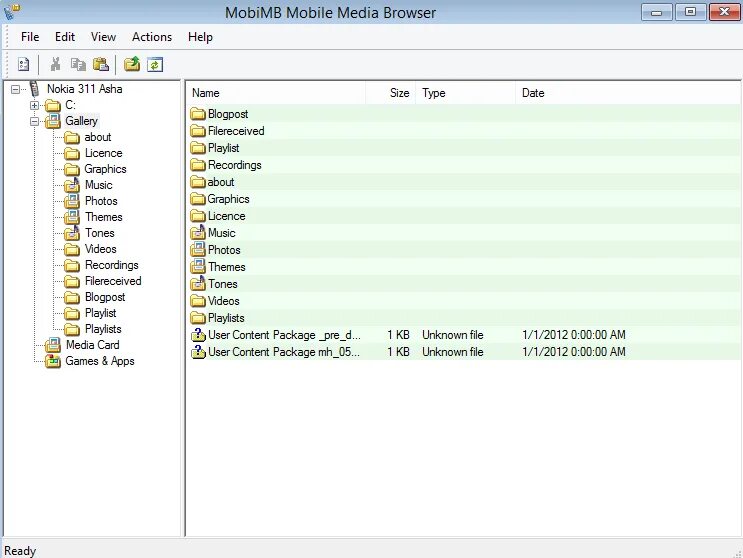This screenshot has height=558, width=743.
Task: Click the unknown-file icon of User Content Package mh_05
Action: coord(198,352)
